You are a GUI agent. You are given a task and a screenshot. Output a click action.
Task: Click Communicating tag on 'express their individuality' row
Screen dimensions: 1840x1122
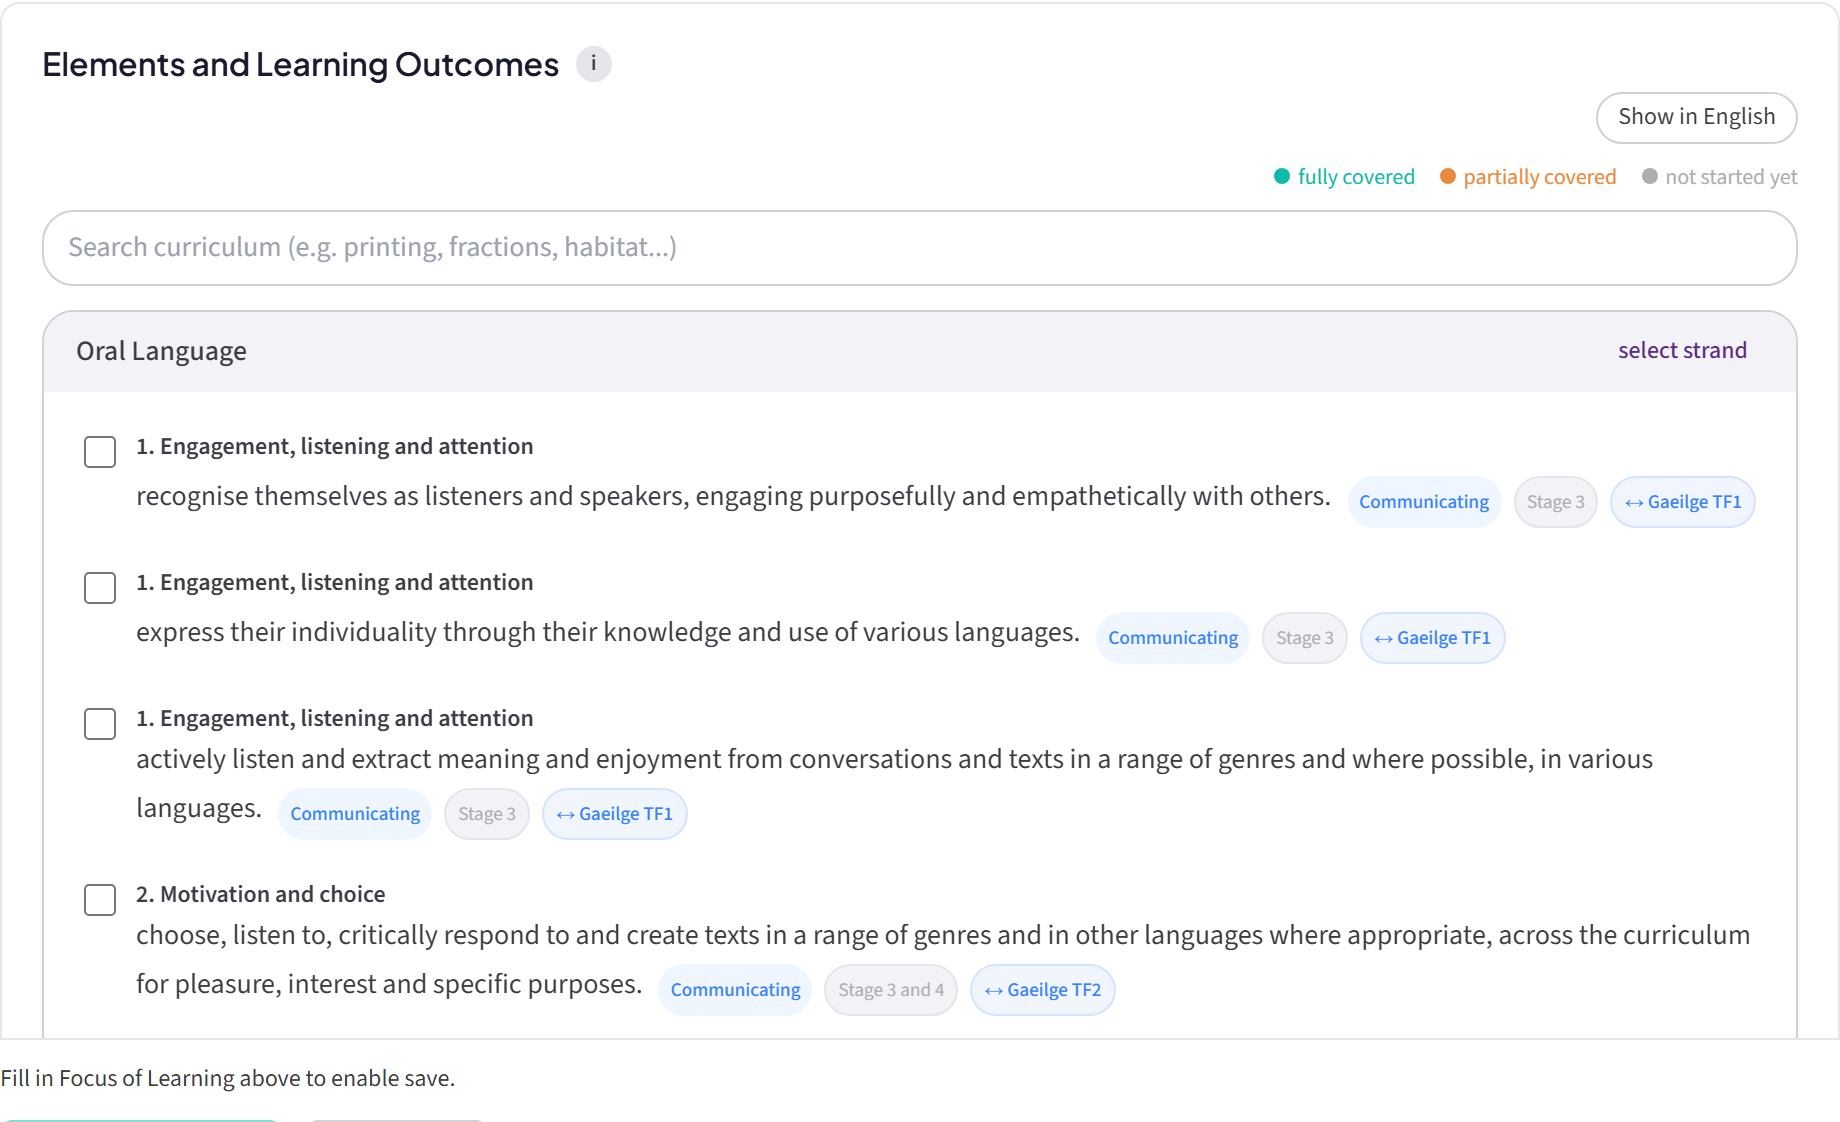coord(1173,638)
